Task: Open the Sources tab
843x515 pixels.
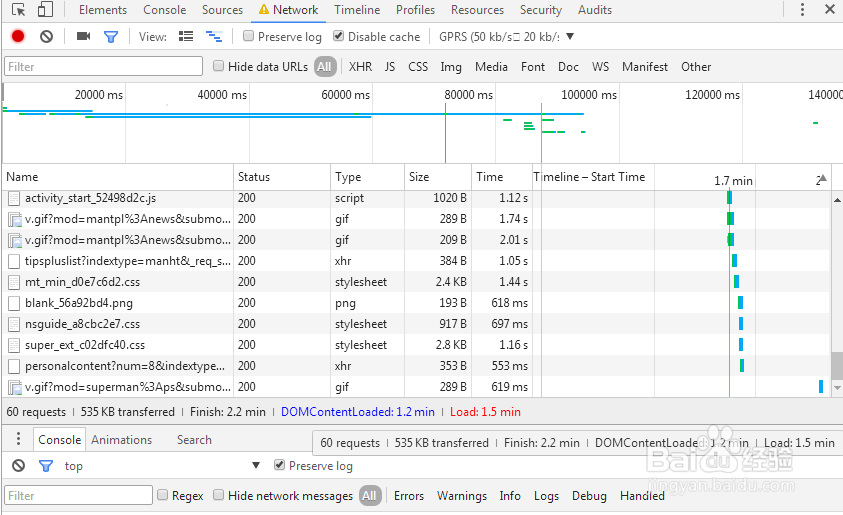Action: [222, 10]
